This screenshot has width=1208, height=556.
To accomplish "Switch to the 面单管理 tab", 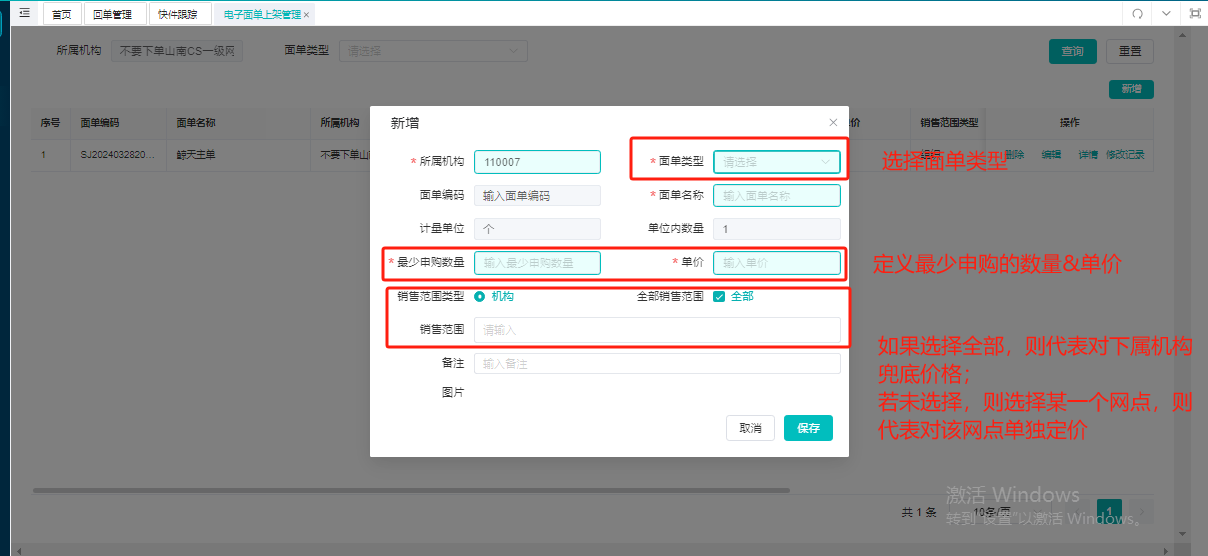I will (x=112, y=14).
